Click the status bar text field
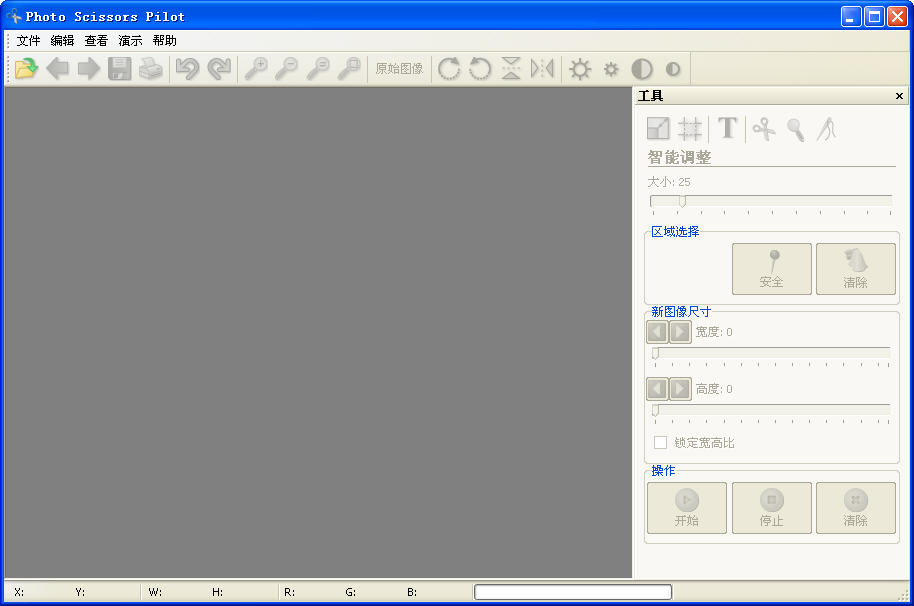Screen dimensions: 914x606 573,592
